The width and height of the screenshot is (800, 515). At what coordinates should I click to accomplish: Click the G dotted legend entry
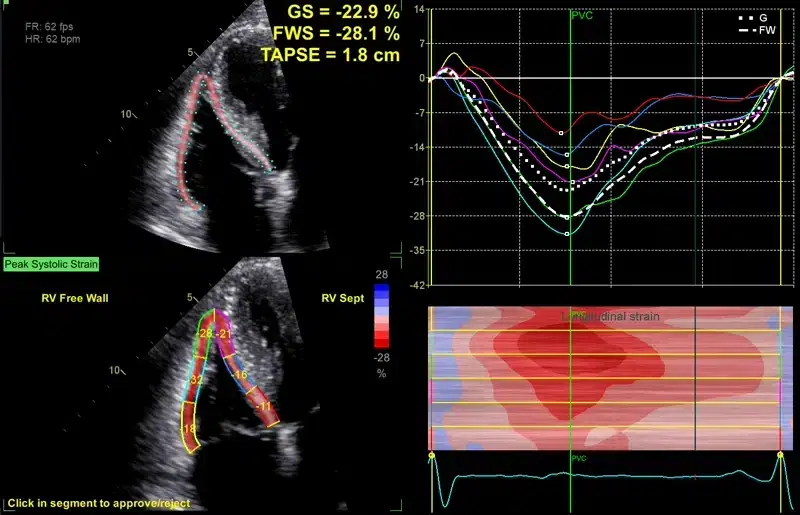pyautogui.click(x=752, y=18)
